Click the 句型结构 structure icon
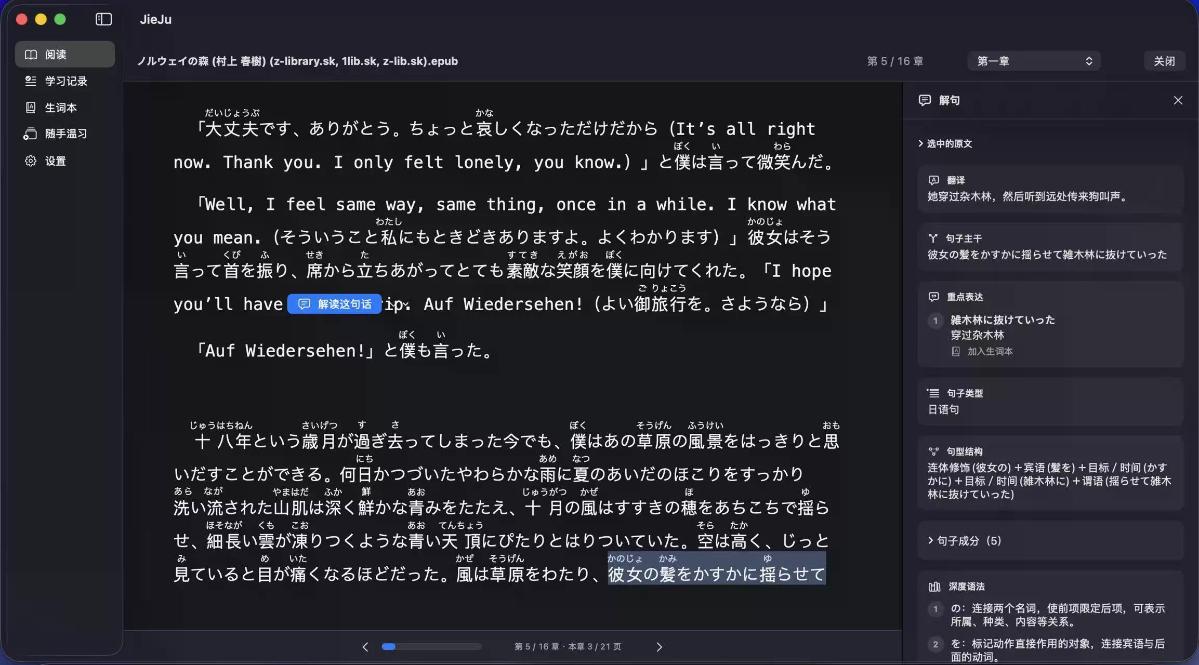 pos(934,452)
